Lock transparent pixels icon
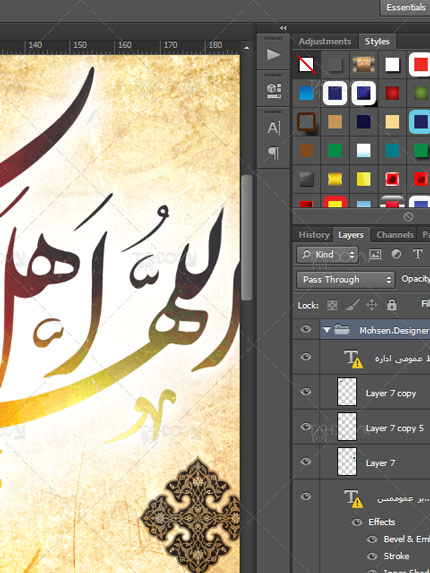Screen dimensions: 430x573 coord(332,305)
